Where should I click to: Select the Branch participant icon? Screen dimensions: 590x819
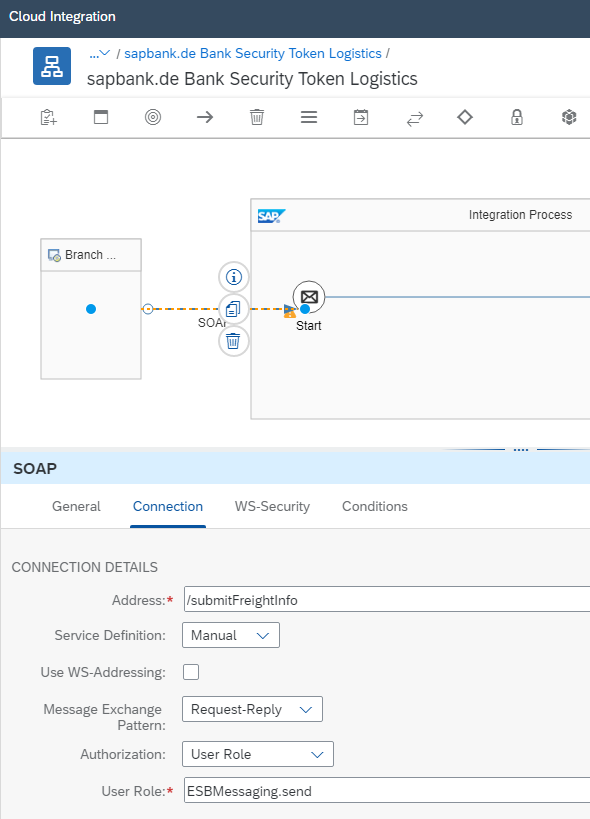tap(54, 255)
